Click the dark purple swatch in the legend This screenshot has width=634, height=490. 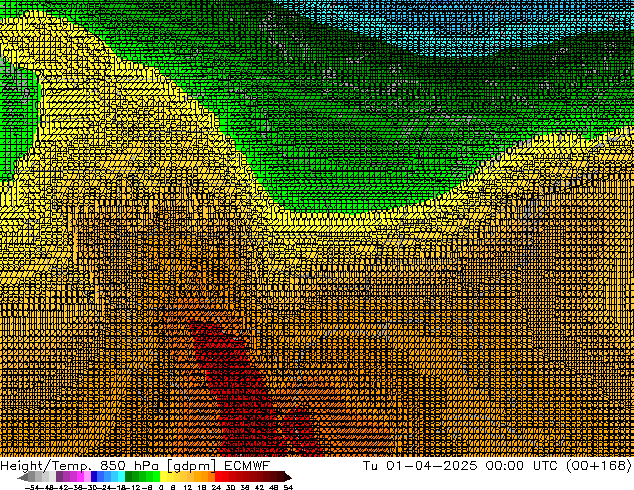(59, 476)
